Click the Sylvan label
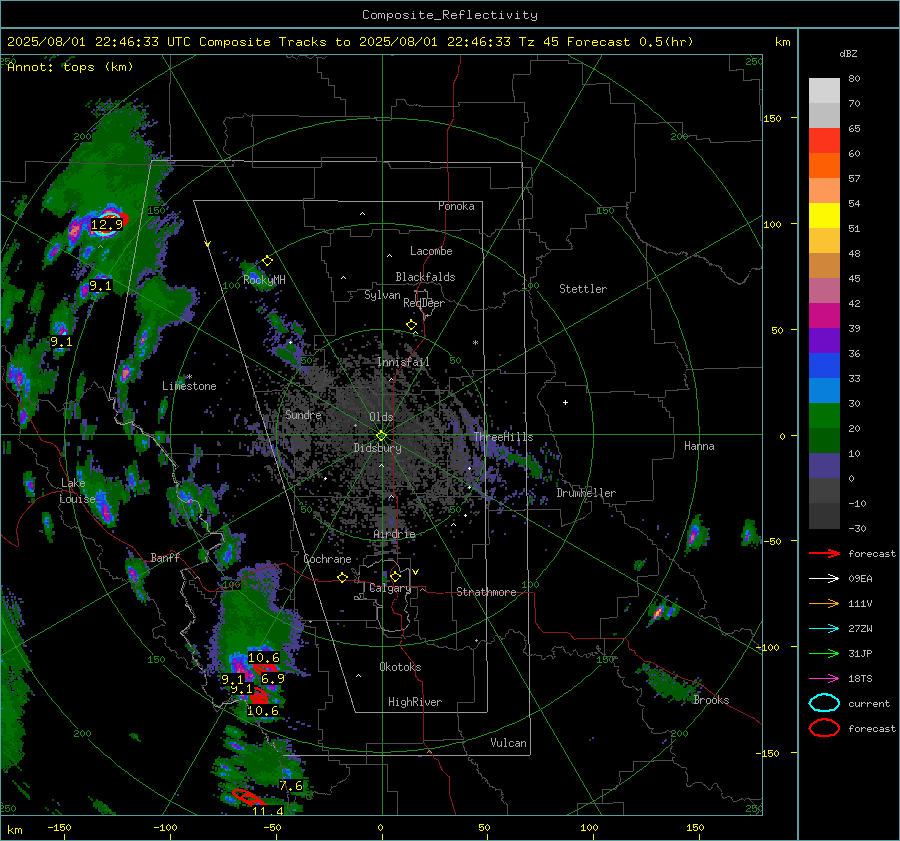Viewport: 900px width, 841px height. (x=382, y=295)
